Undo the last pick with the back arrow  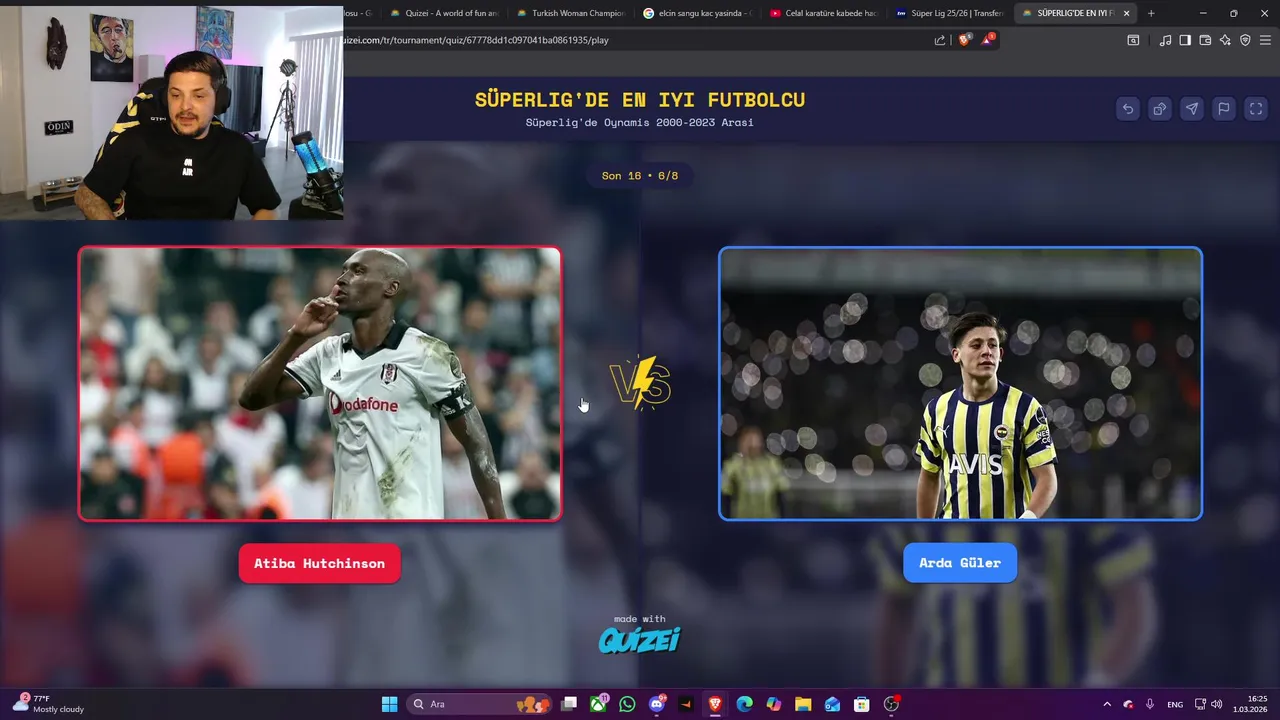tap(1128, 109)
